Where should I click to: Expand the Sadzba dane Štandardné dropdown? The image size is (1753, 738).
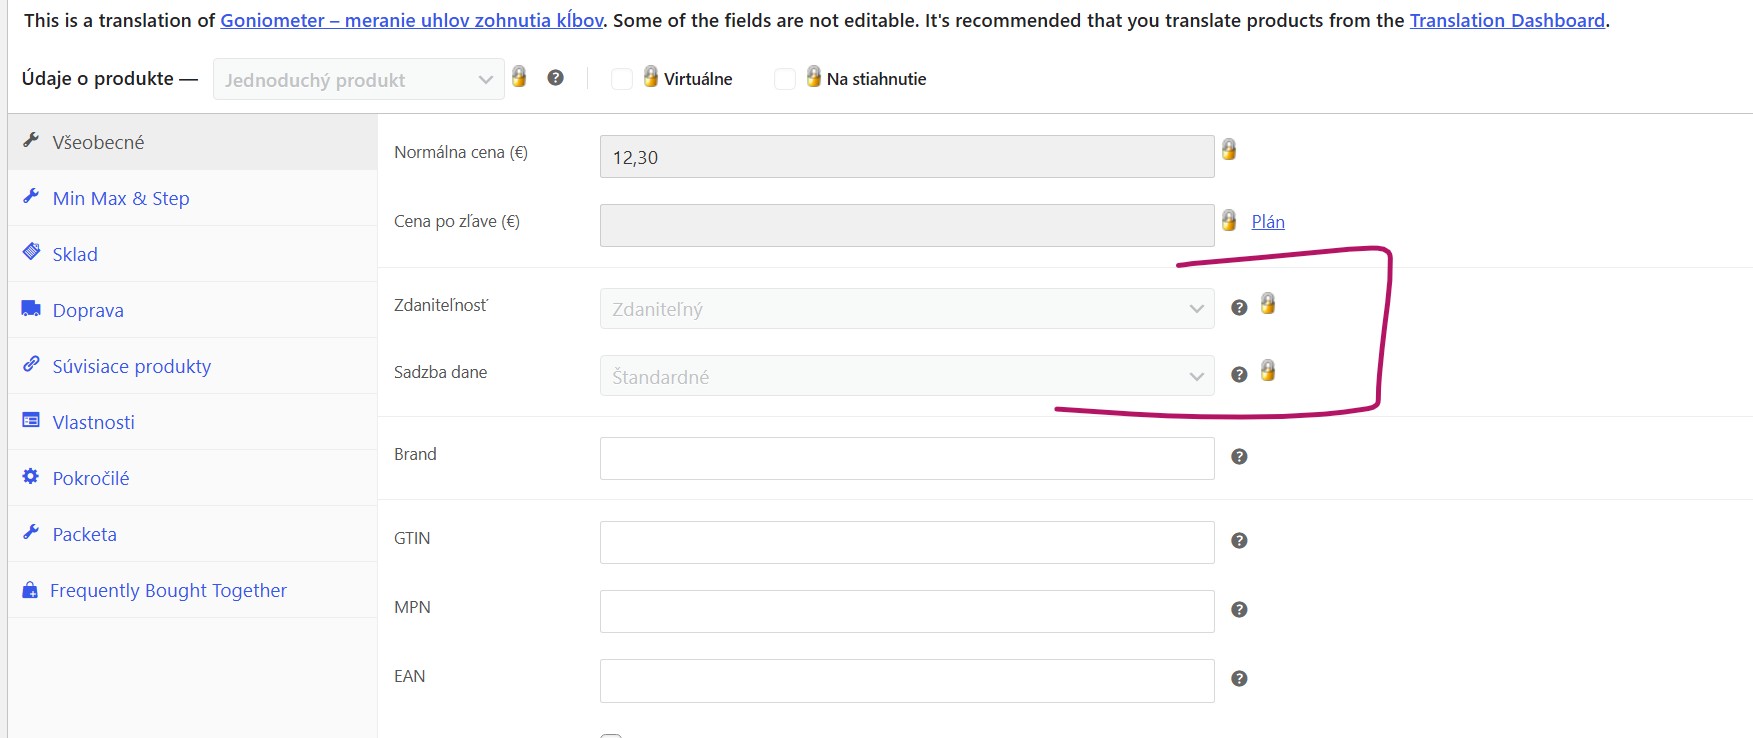[x=907, y=376]
